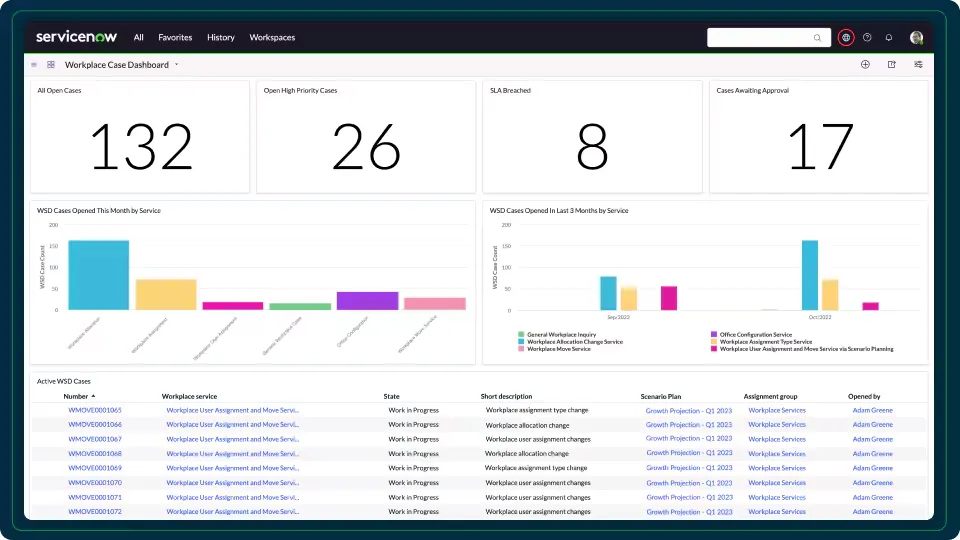Open Adam Greene link in first row
The width and height of the screenshot is (960, 540).
(x=872, y=410)
